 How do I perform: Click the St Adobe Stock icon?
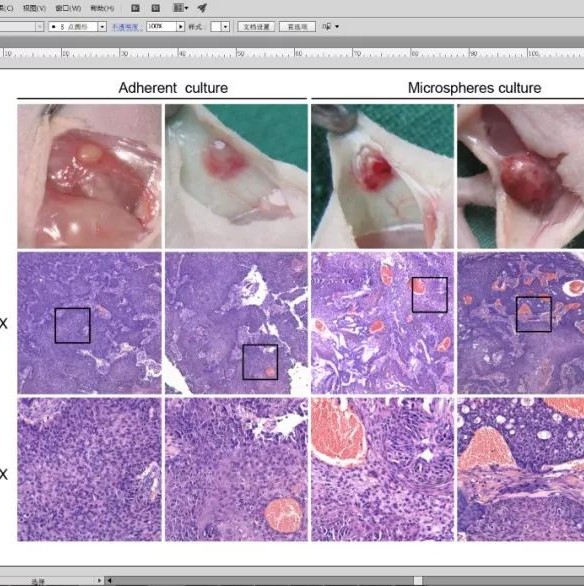(156, 8)
